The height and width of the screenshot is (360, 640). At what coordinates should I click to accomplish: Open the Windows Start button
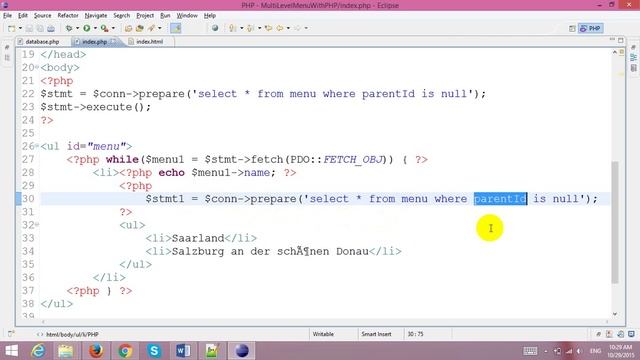(11, 351)
